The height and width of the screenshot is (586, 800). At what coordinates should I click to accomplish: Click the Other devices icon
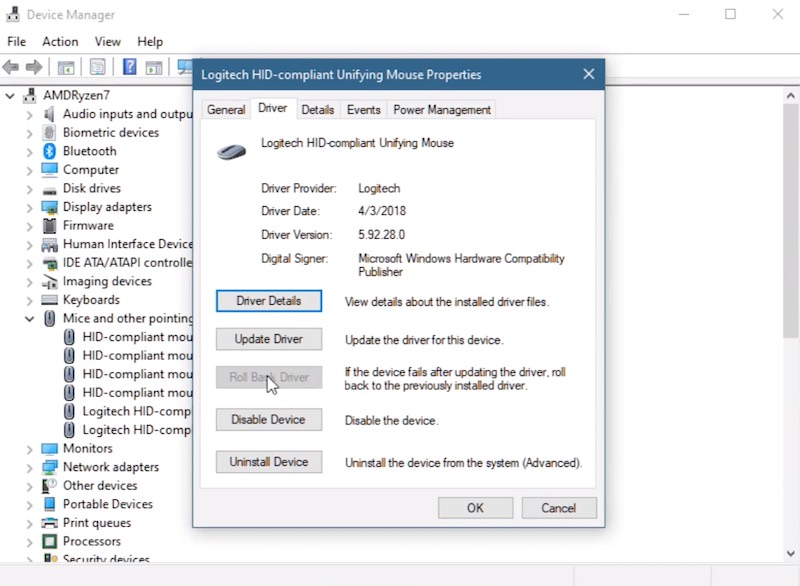click(x=49, y=486)
